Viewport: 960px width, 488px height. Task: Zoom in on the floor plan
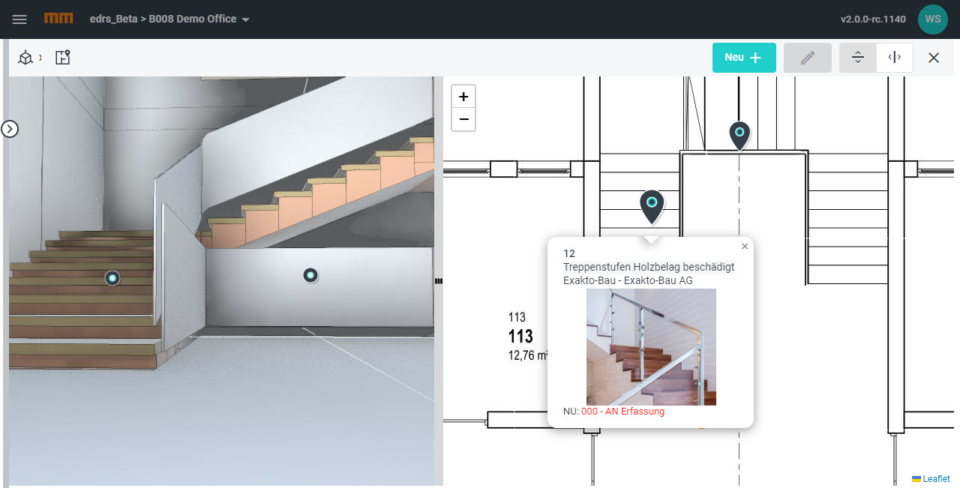tap(463, 97)
